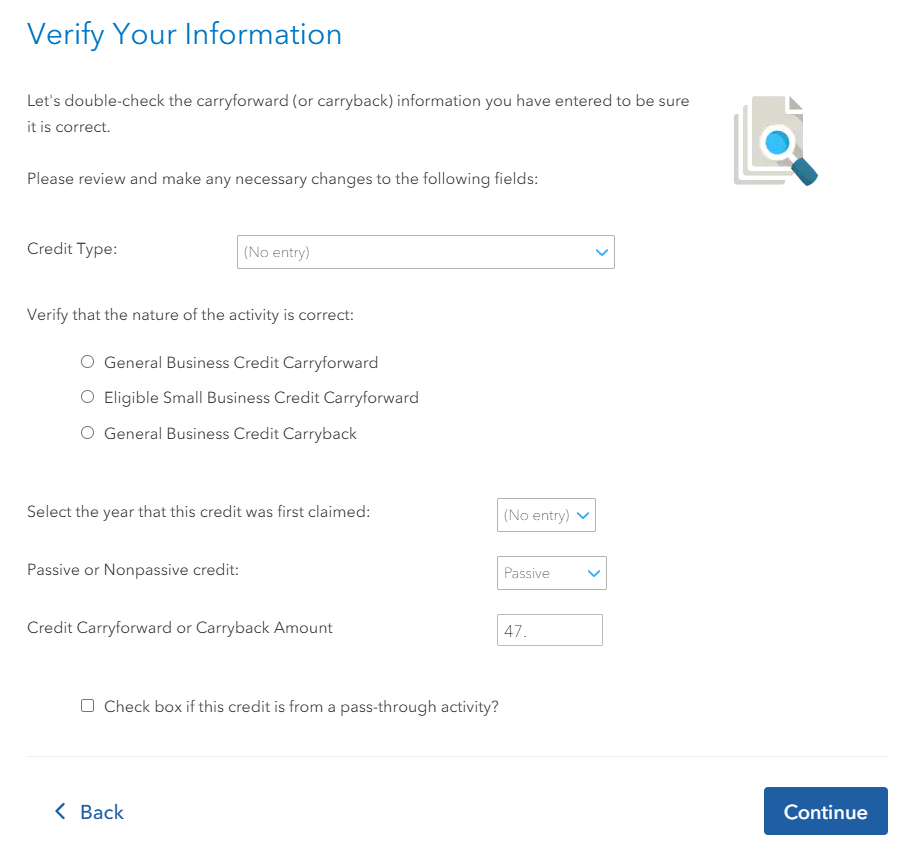Click the nature of the activity instruction text

pos(190,315)
